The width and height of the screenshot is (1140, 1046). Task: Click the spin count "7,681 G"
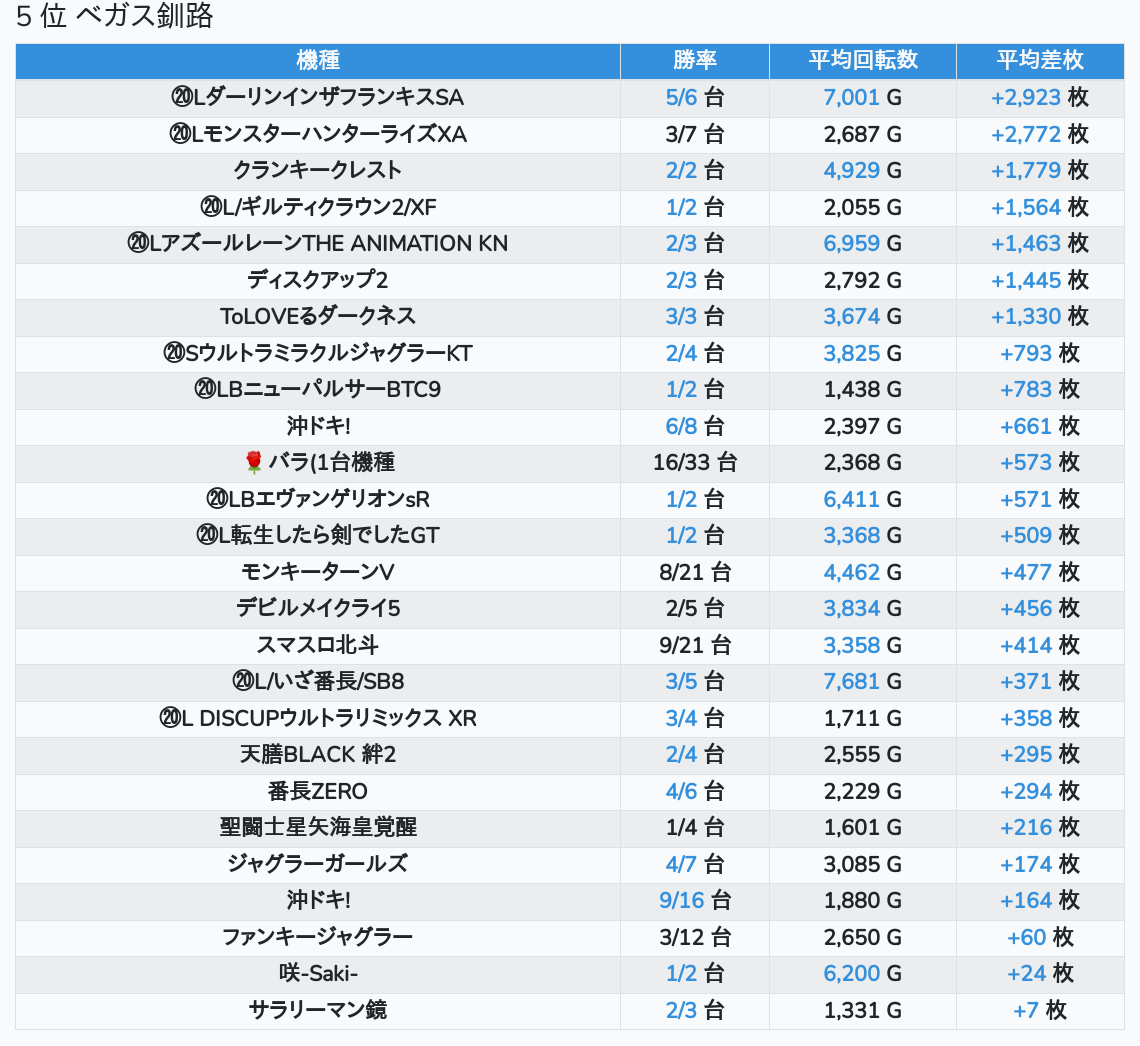tap(863, 682)
